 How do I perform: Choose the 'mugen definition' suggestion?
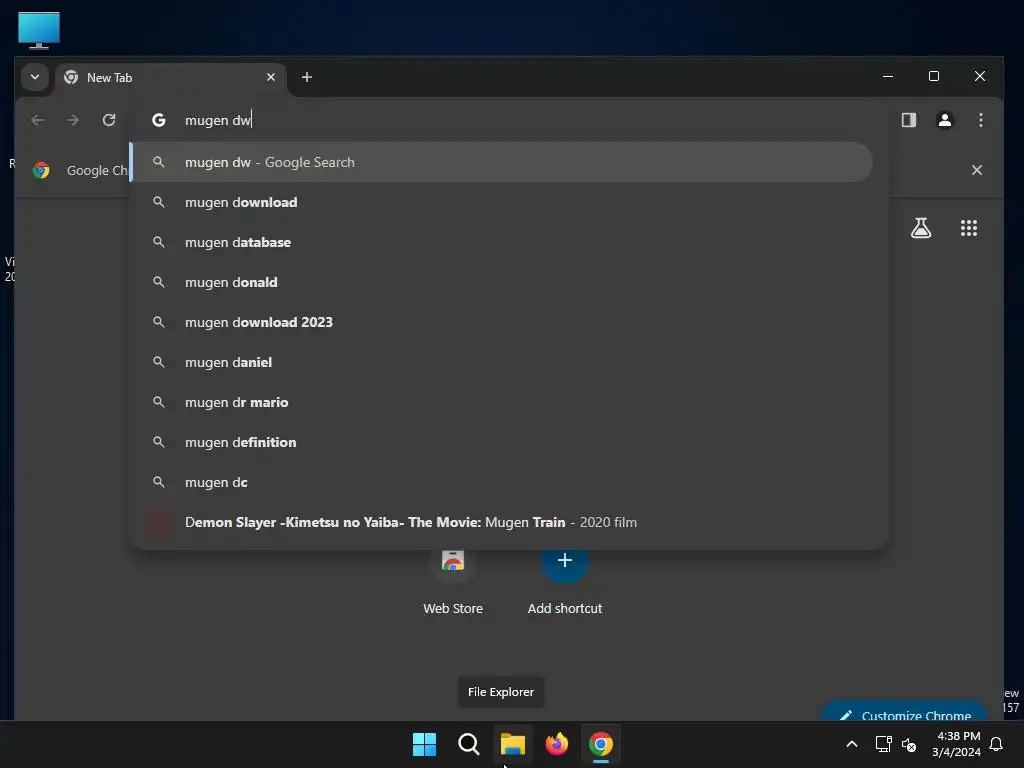[x=501, y=442]
